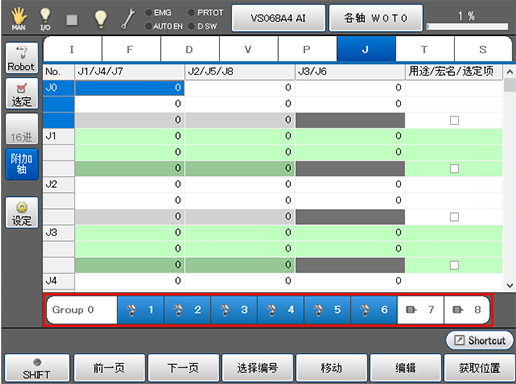The width and height of the screenshot is (516, 384).
Task: Select additional axis 7 in group bar
Action: pyautogui.click(x=420, y=310)
